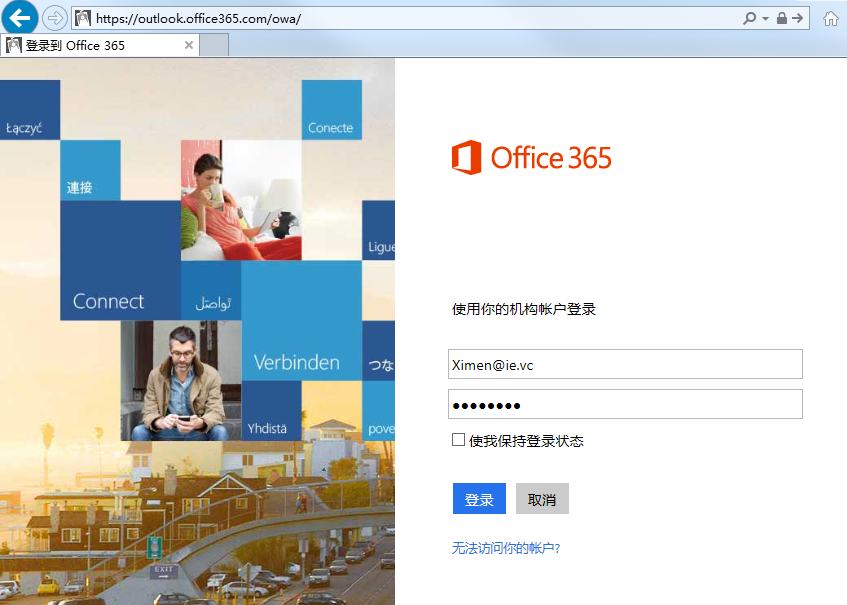847x605 pixels.
Task: Select the '登录到 Office 365' tab
Action: 90,45
